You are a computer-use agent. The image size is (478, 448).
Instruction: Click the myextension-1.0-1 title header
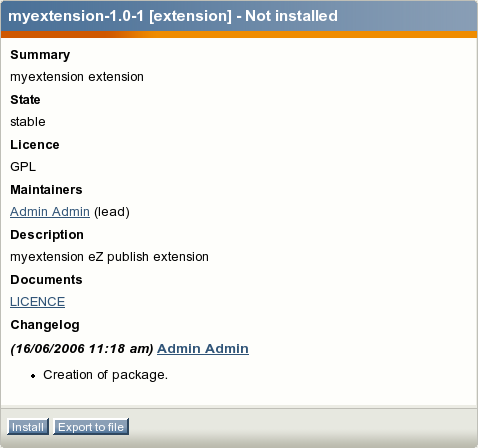coord(173,16)
